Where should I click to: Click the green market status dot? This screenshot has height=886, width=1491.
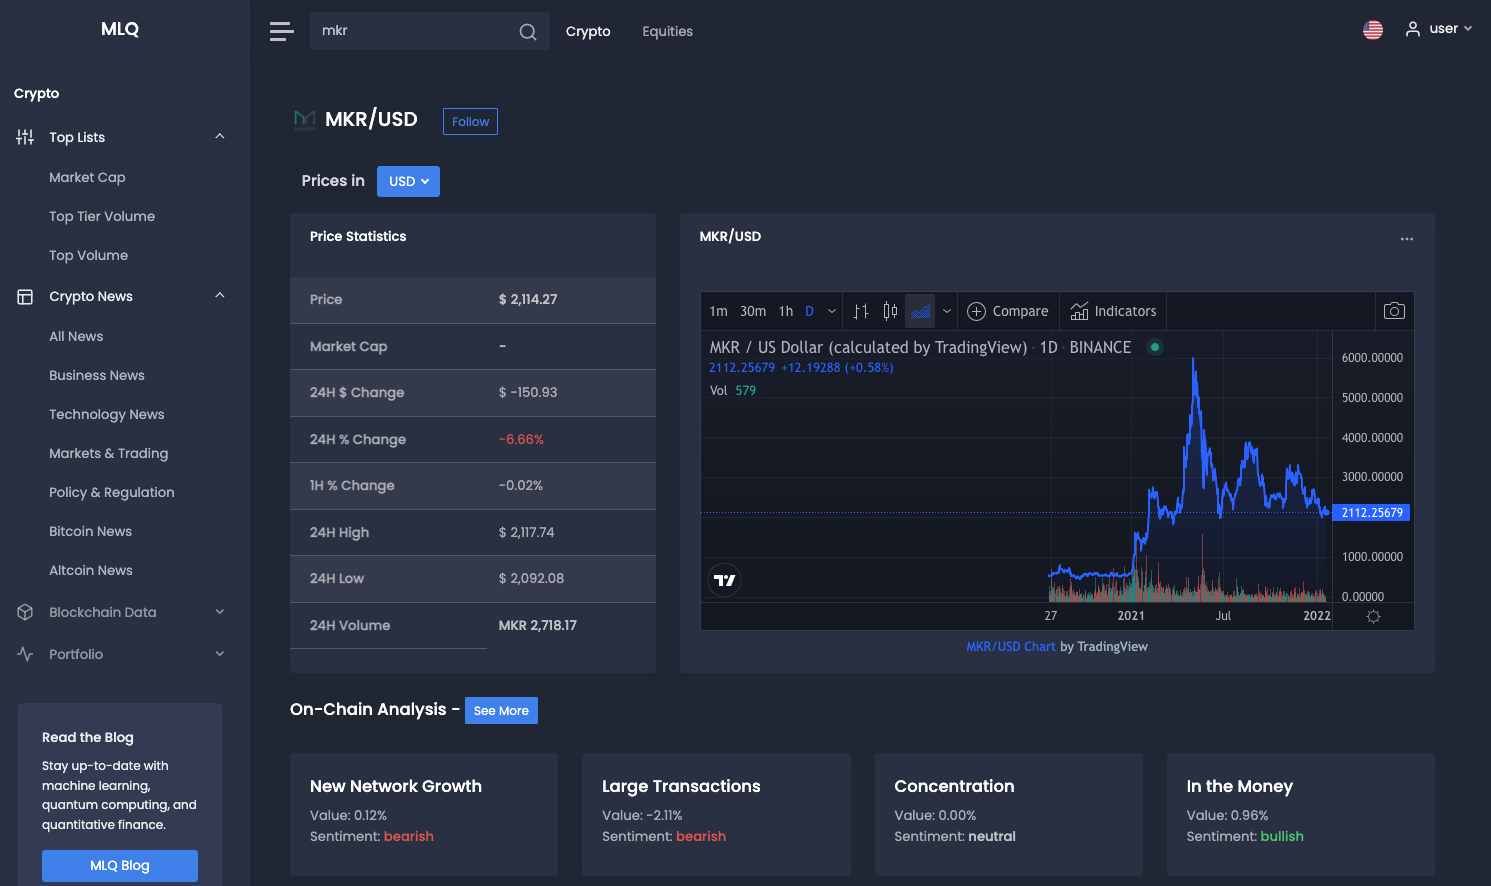click(1155, 347)
